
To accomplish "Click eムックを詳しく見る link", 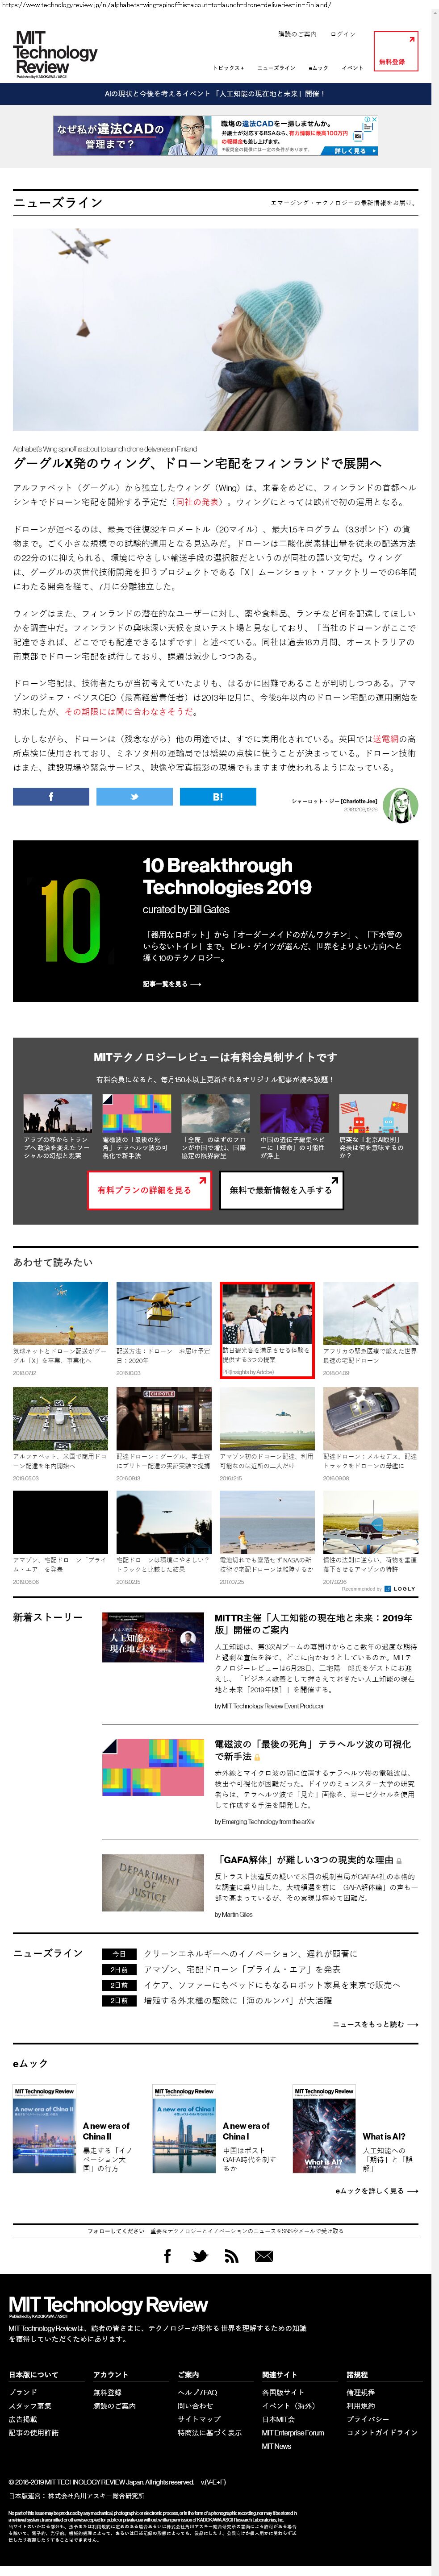I will click(377, 2190).
